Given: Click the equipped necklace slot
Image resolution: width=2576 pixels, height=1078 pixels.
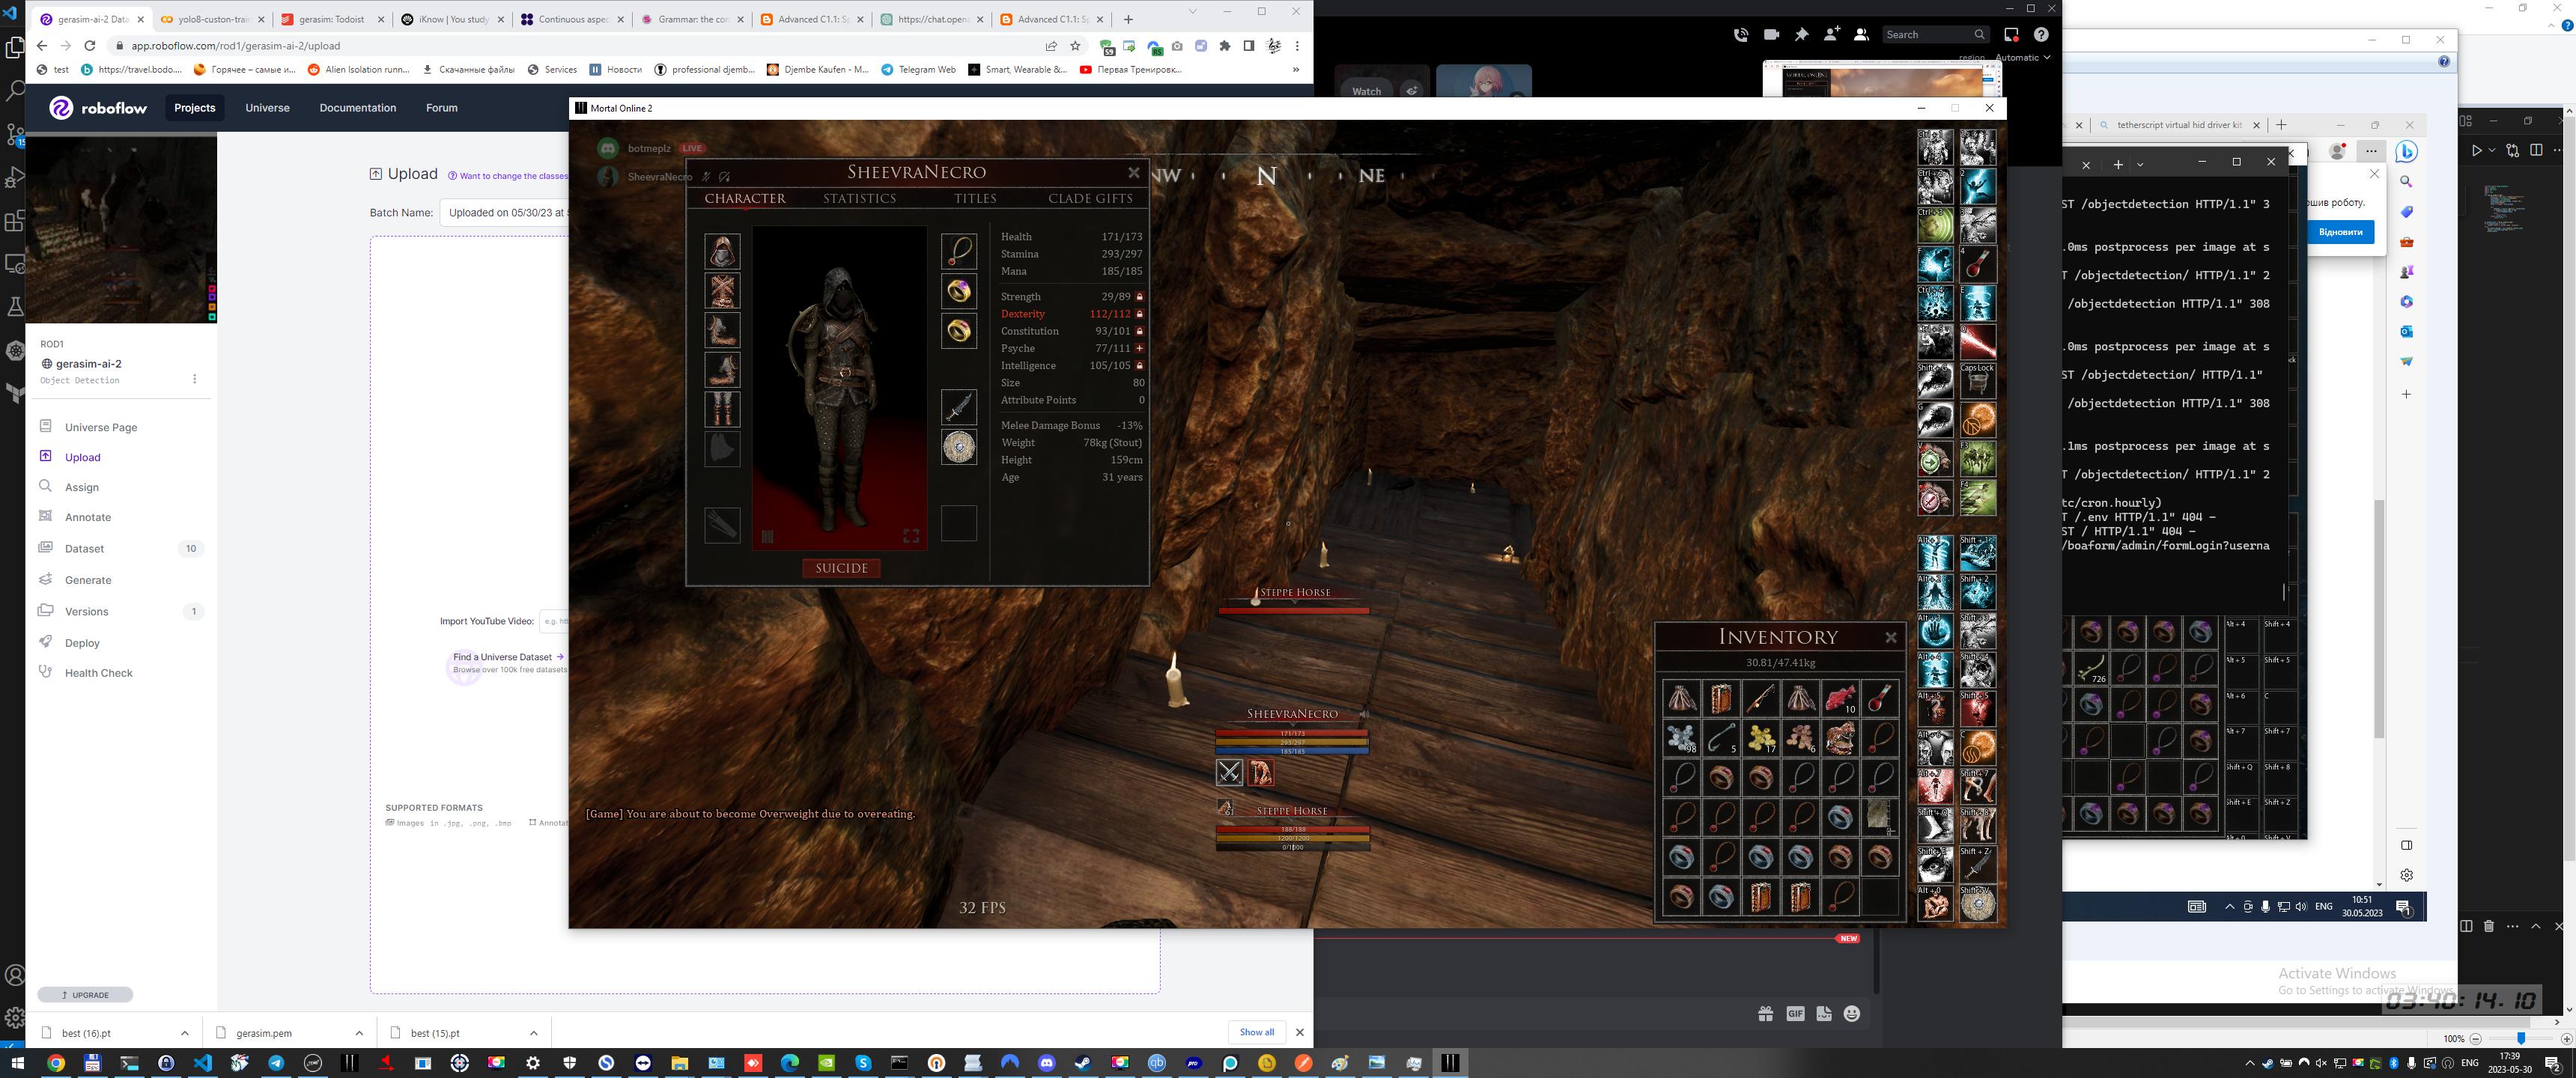Looking at the screenshot, I should [x=959, y=251].
